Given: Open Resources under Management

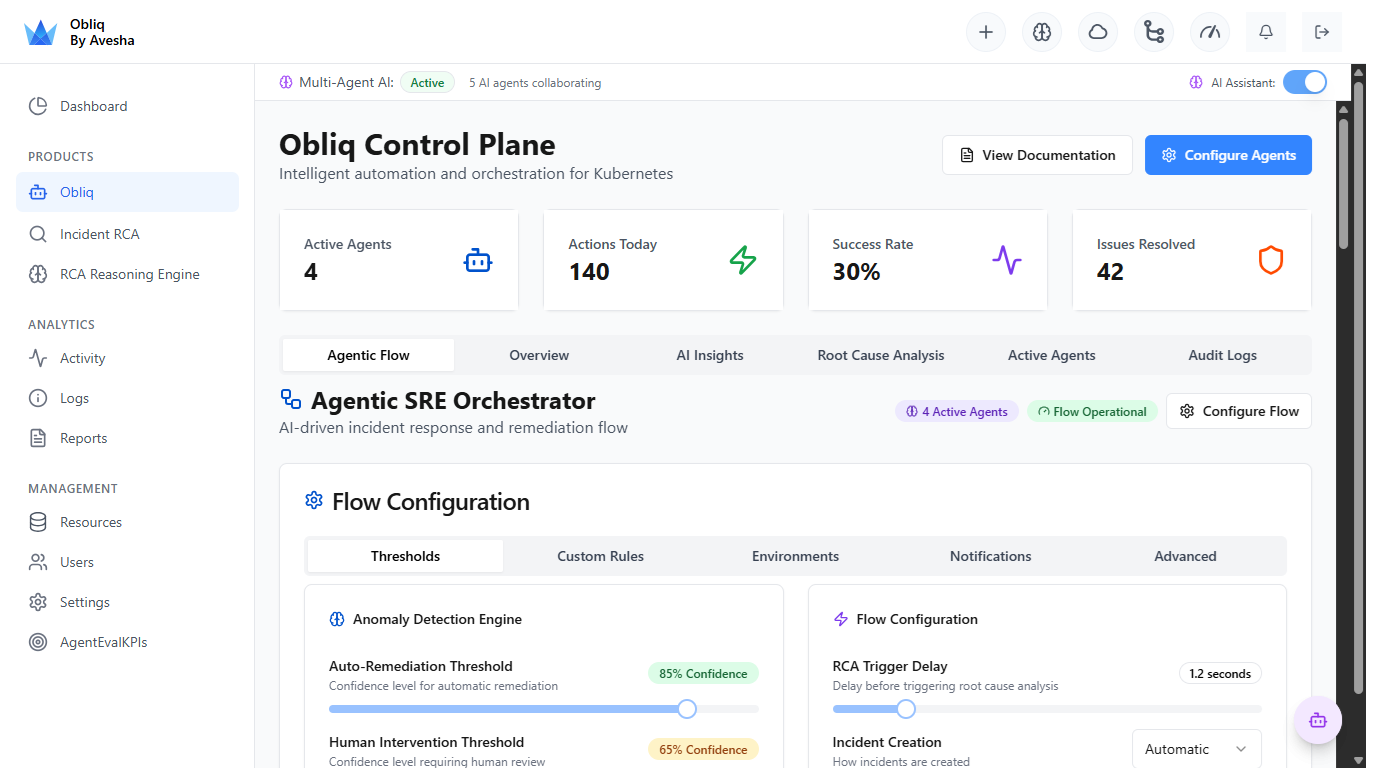Looking at the screenshot, I should 127,522.
